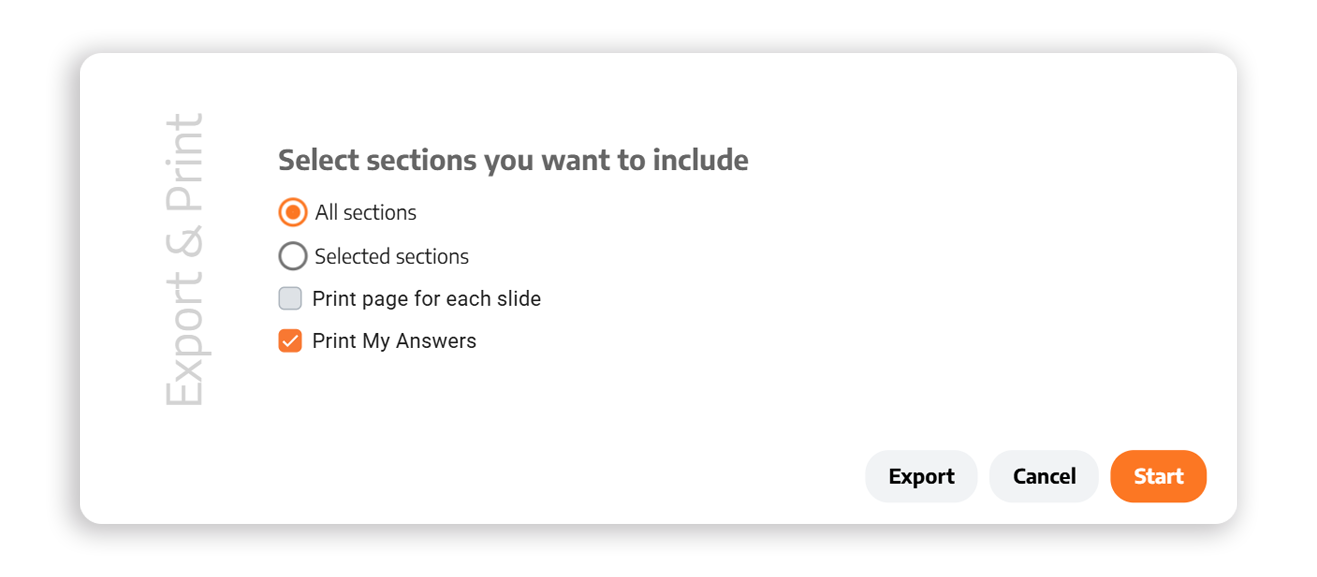Click the white checkmark icon beside Print My Answers
The width and height of the screenshot is (1317, 577).
[x=290, y=341]
